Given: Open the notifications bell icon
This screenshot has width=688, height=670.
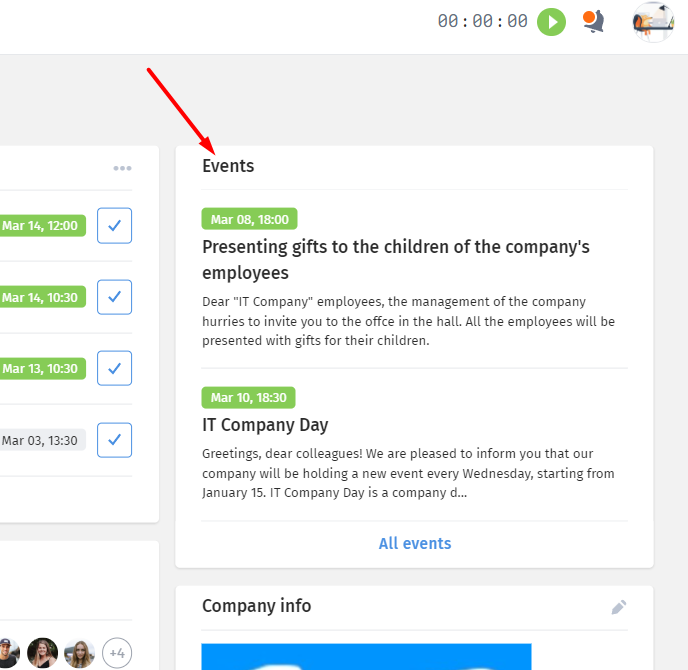Looking at the screenshot, I should (594, 21).
